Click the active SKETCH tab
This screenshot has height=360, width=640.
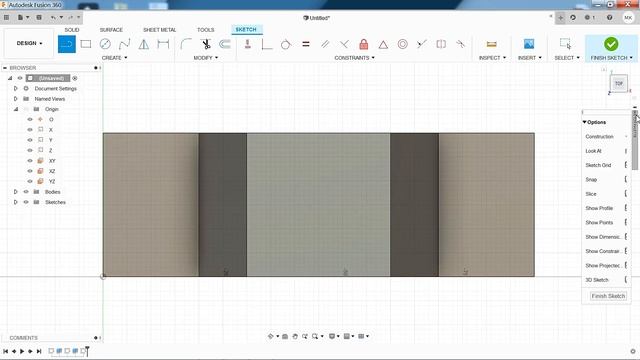coord(246,29)
